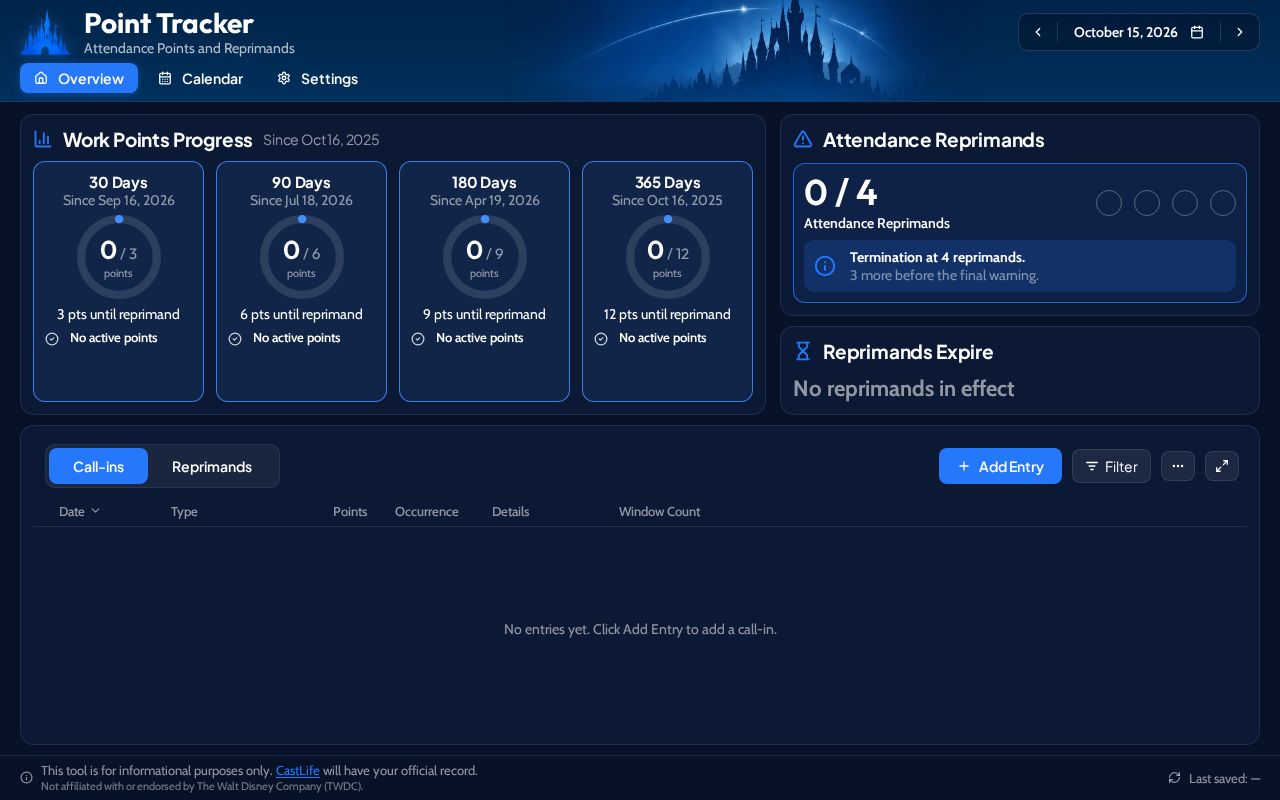Click the fourth reprimand indicator circle
The image size is (1280, 800).
[x=1223, y=203]
